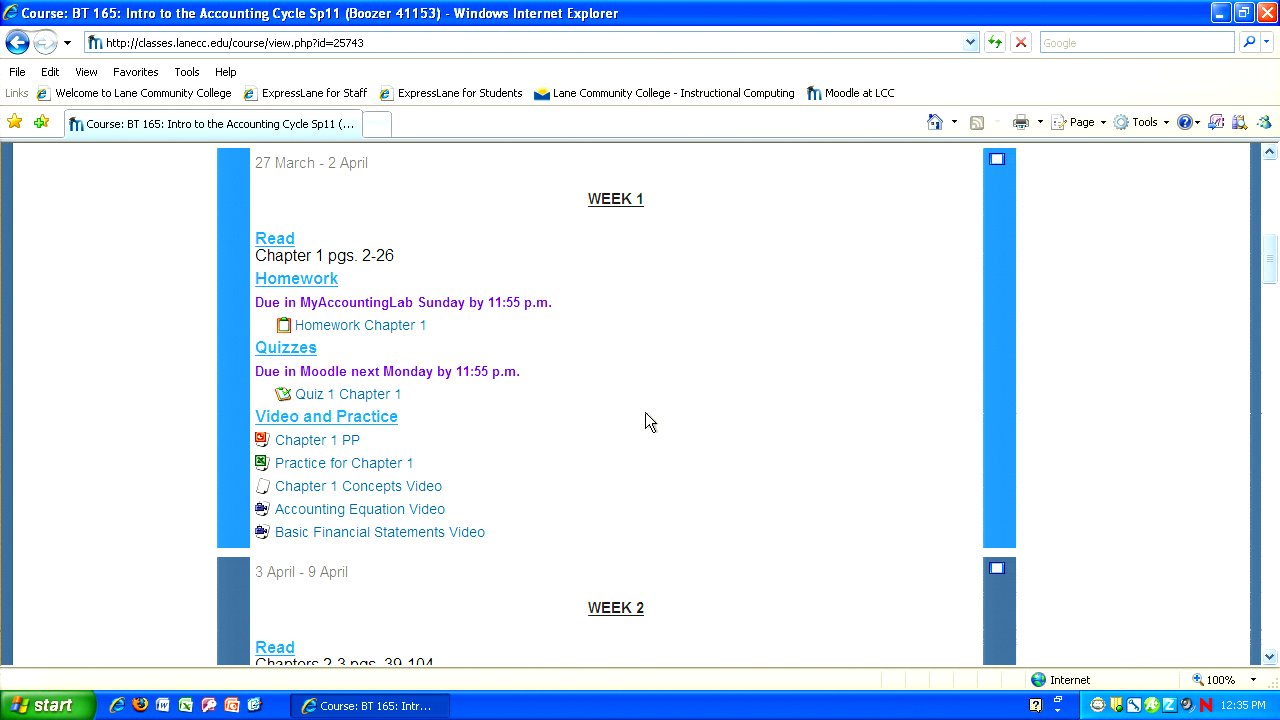Screen dimensions: 1280x720
Task: Expand the Page menu dropdown
Action: click(1103, 123)
